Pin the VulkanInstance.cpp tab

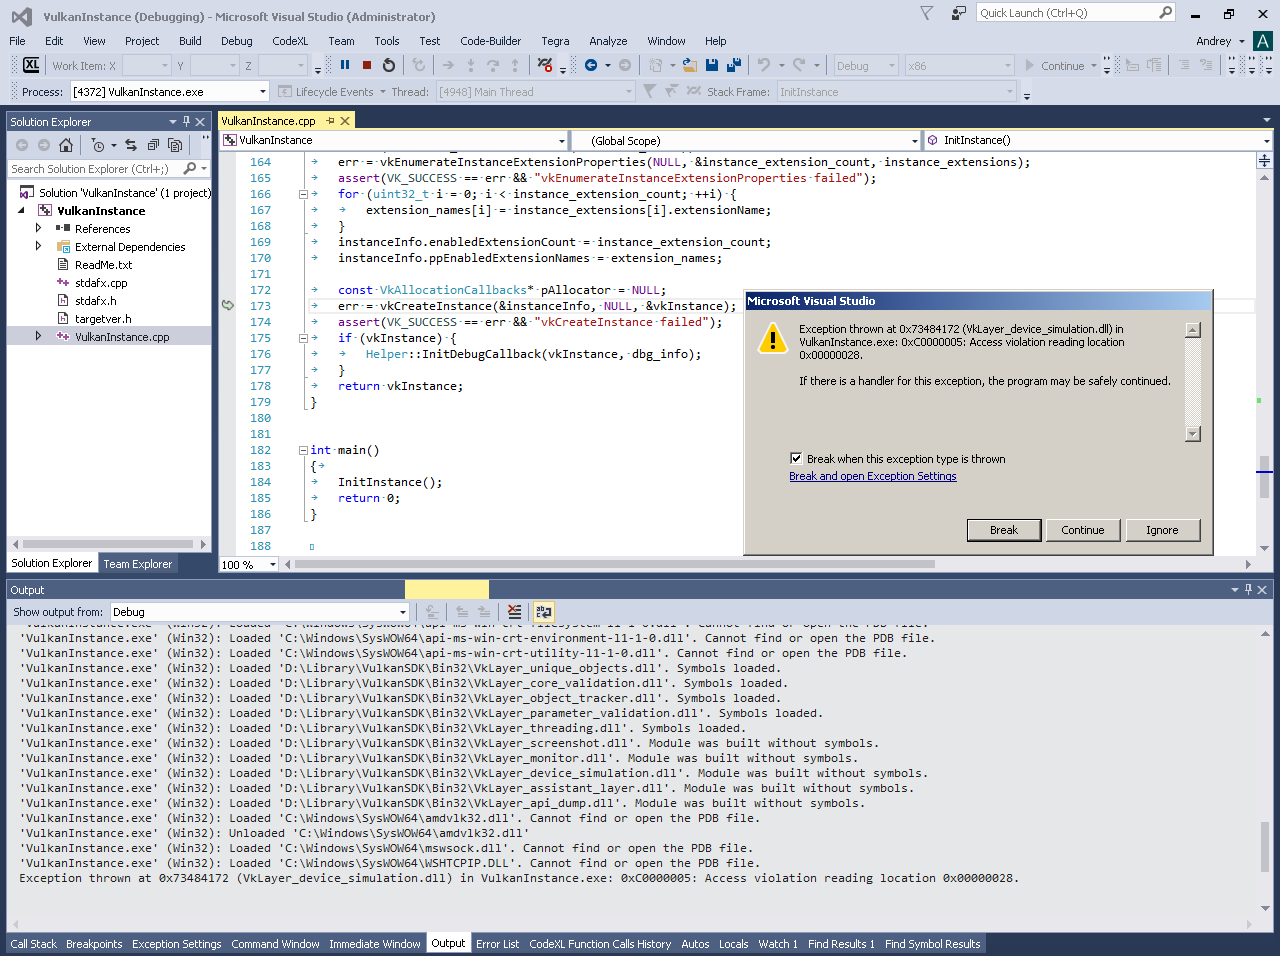click(330, 121)
